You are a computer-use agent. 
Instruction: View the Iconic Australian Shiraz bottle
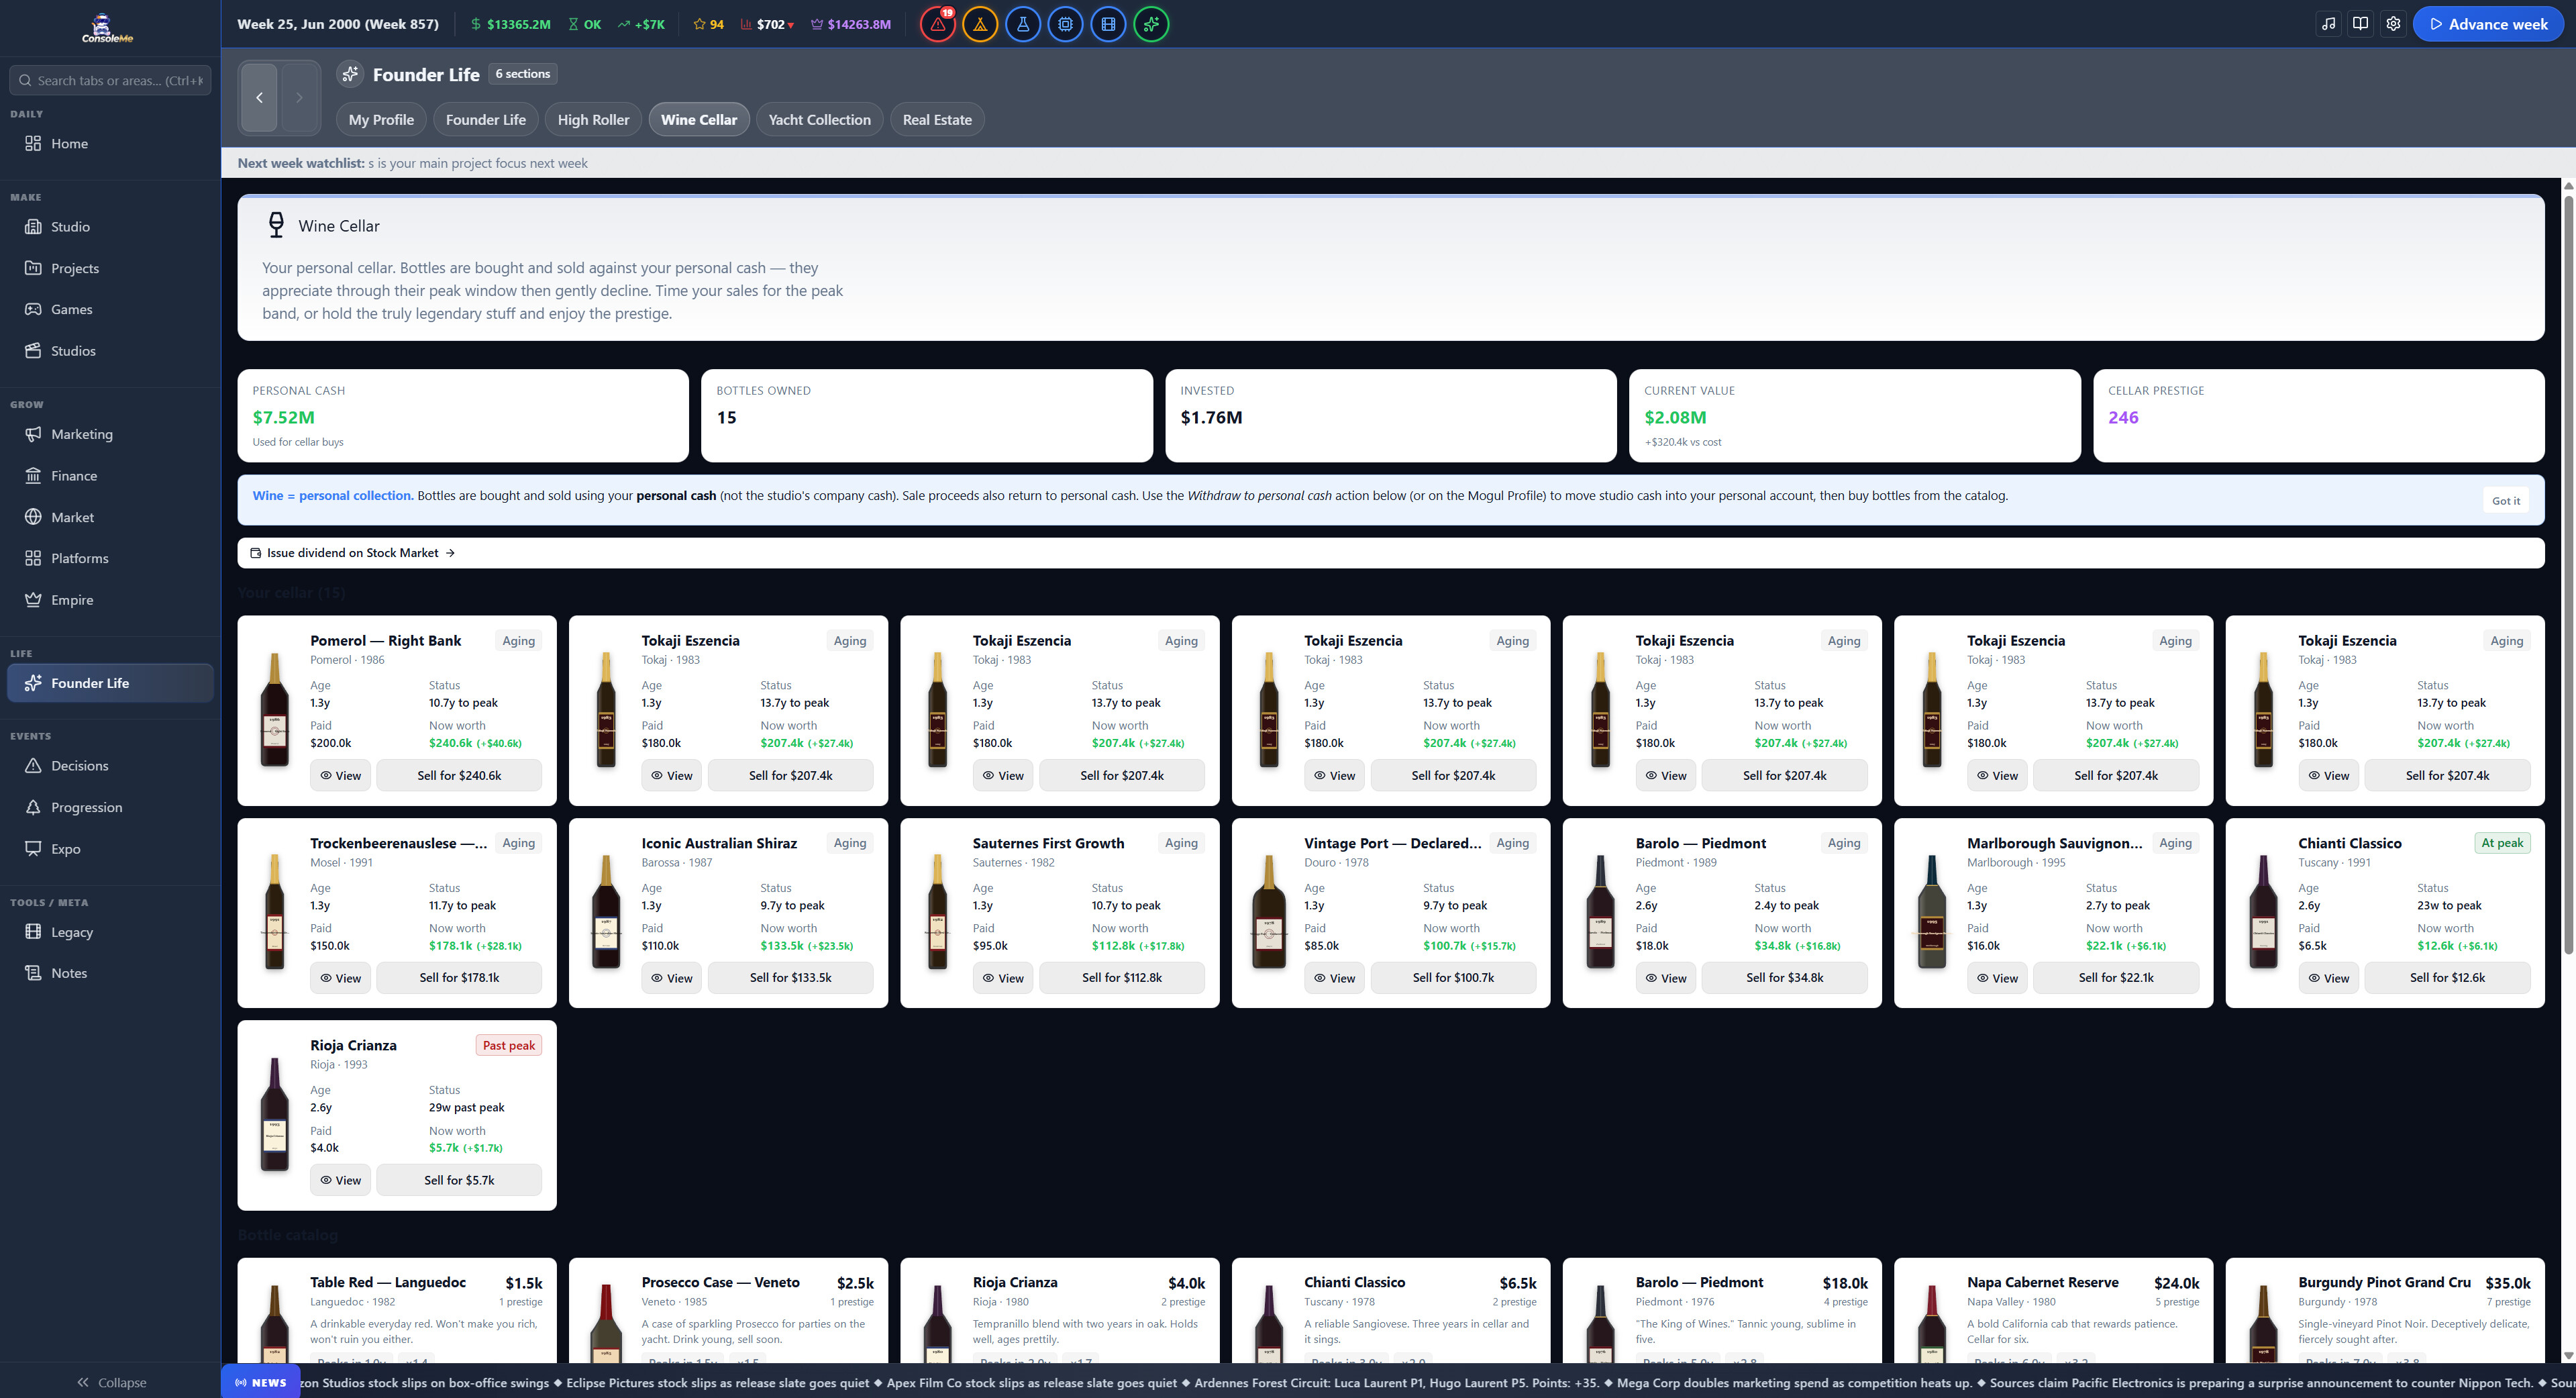(x=671, y=978)
